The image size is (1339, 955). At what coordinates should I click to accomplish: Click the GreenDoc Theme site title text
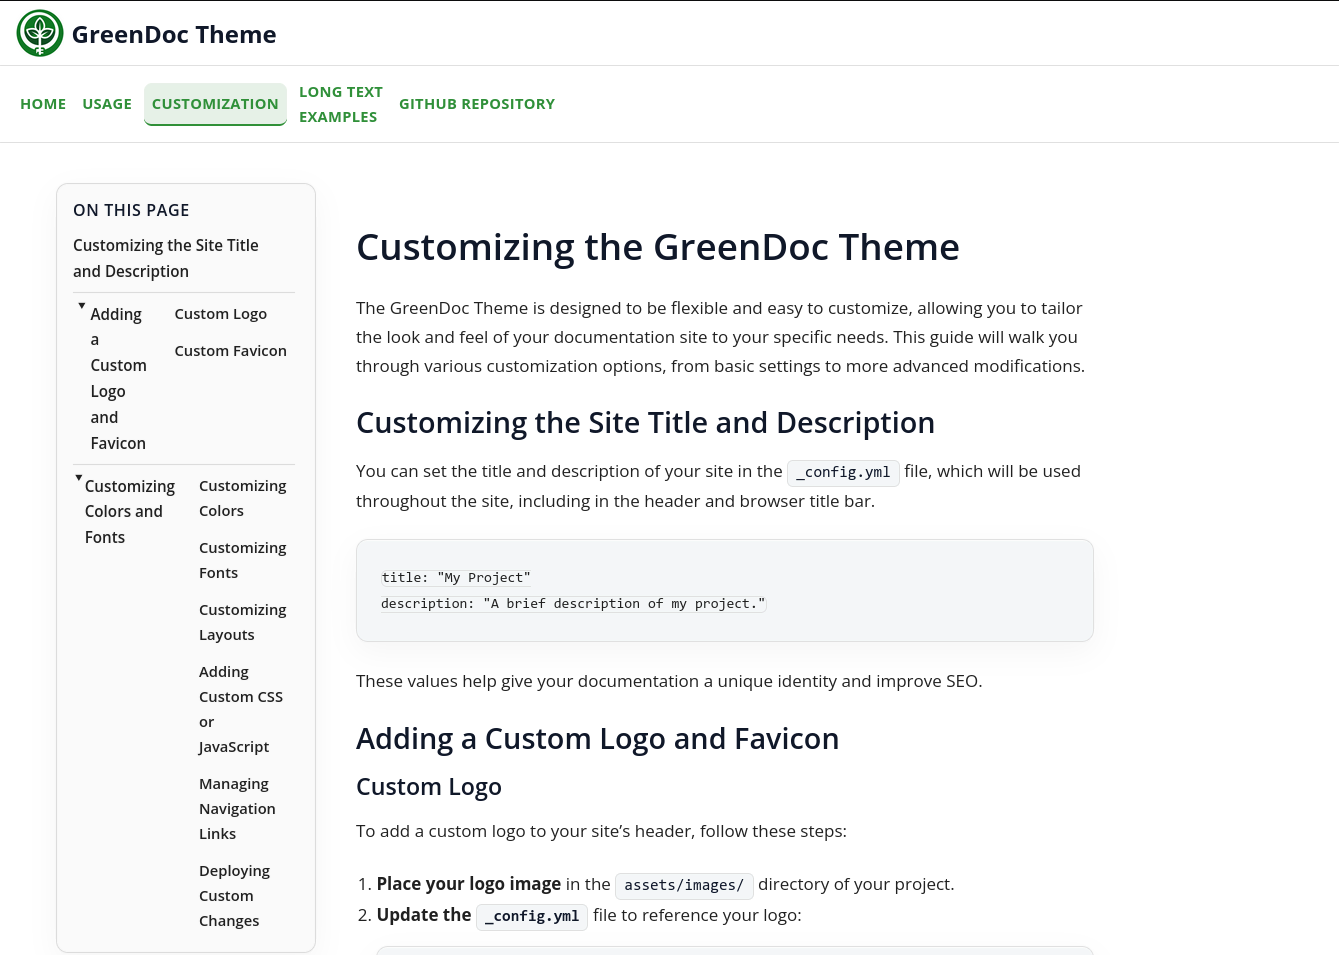174,33
